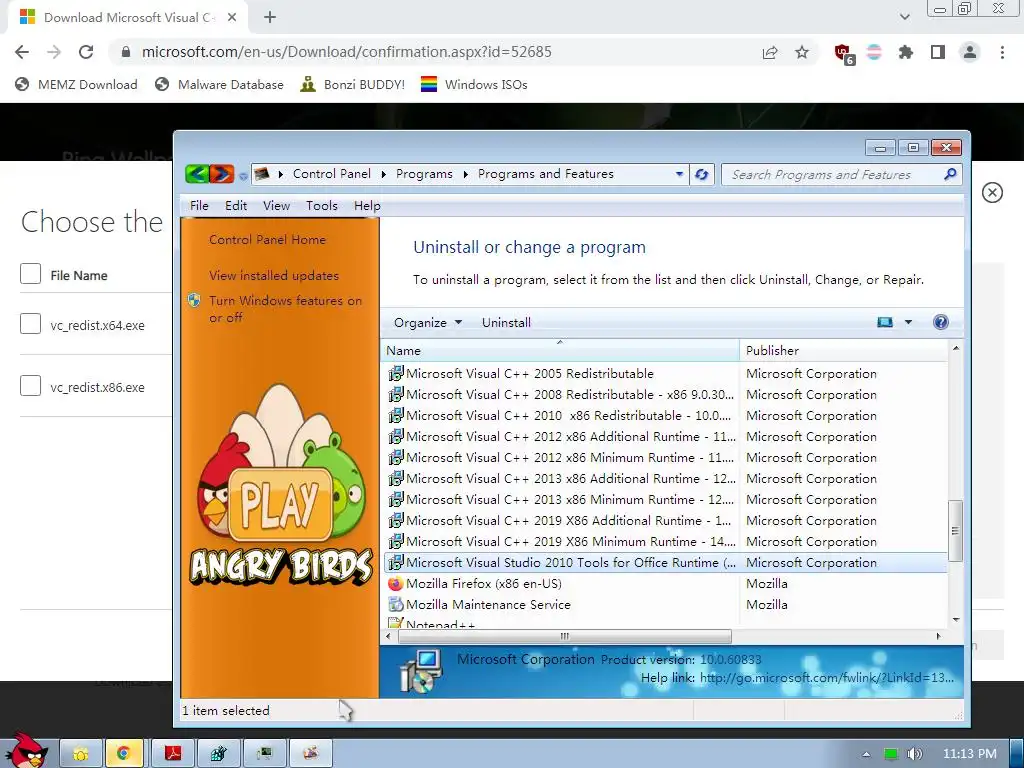
Task: Open the view options dropdown arrow
Action: (x=908, y=322)
